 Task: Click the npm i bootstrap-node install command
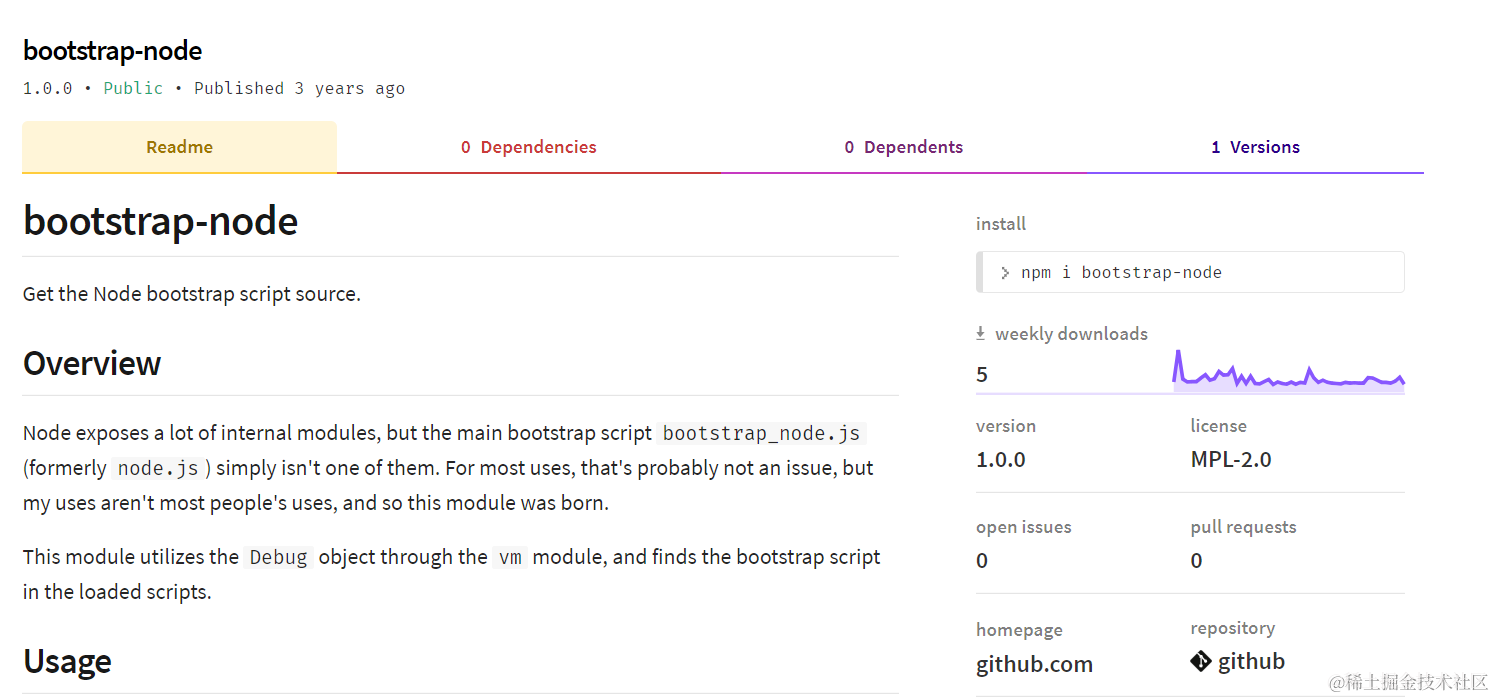[x=1122, y=272]
